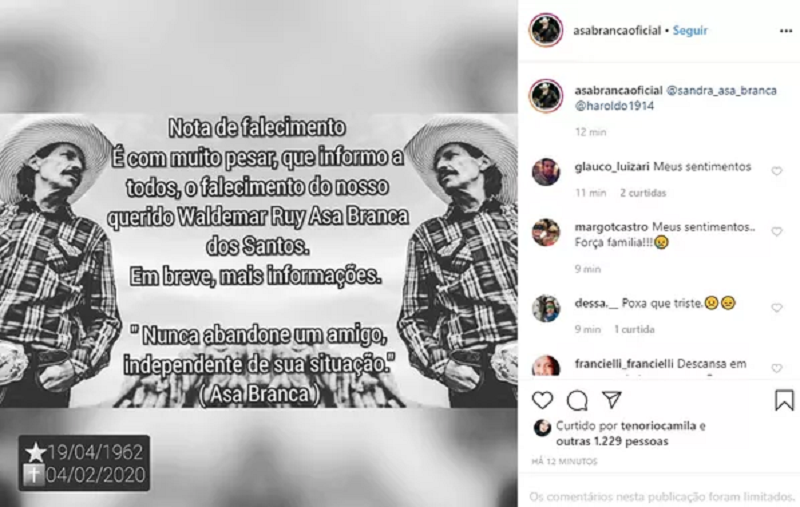800x507 pixels.
Task: Click the death notice post image
Action: [259, 254]
